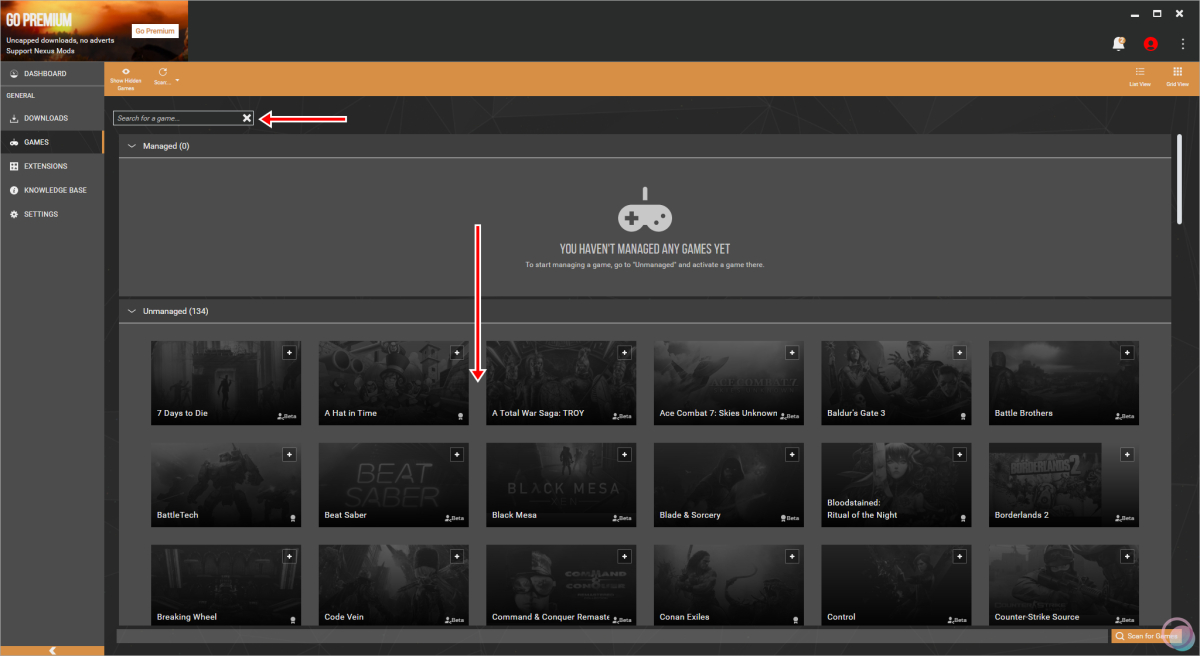Click the plus on Conan Exiles
1200x656 pixels.
[x=792, y=556]
